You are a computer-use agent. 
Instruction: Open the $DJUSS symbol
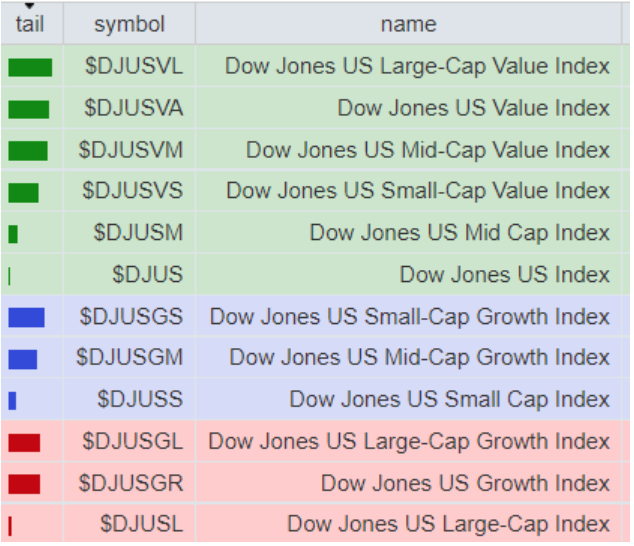(x=140, y=400)
